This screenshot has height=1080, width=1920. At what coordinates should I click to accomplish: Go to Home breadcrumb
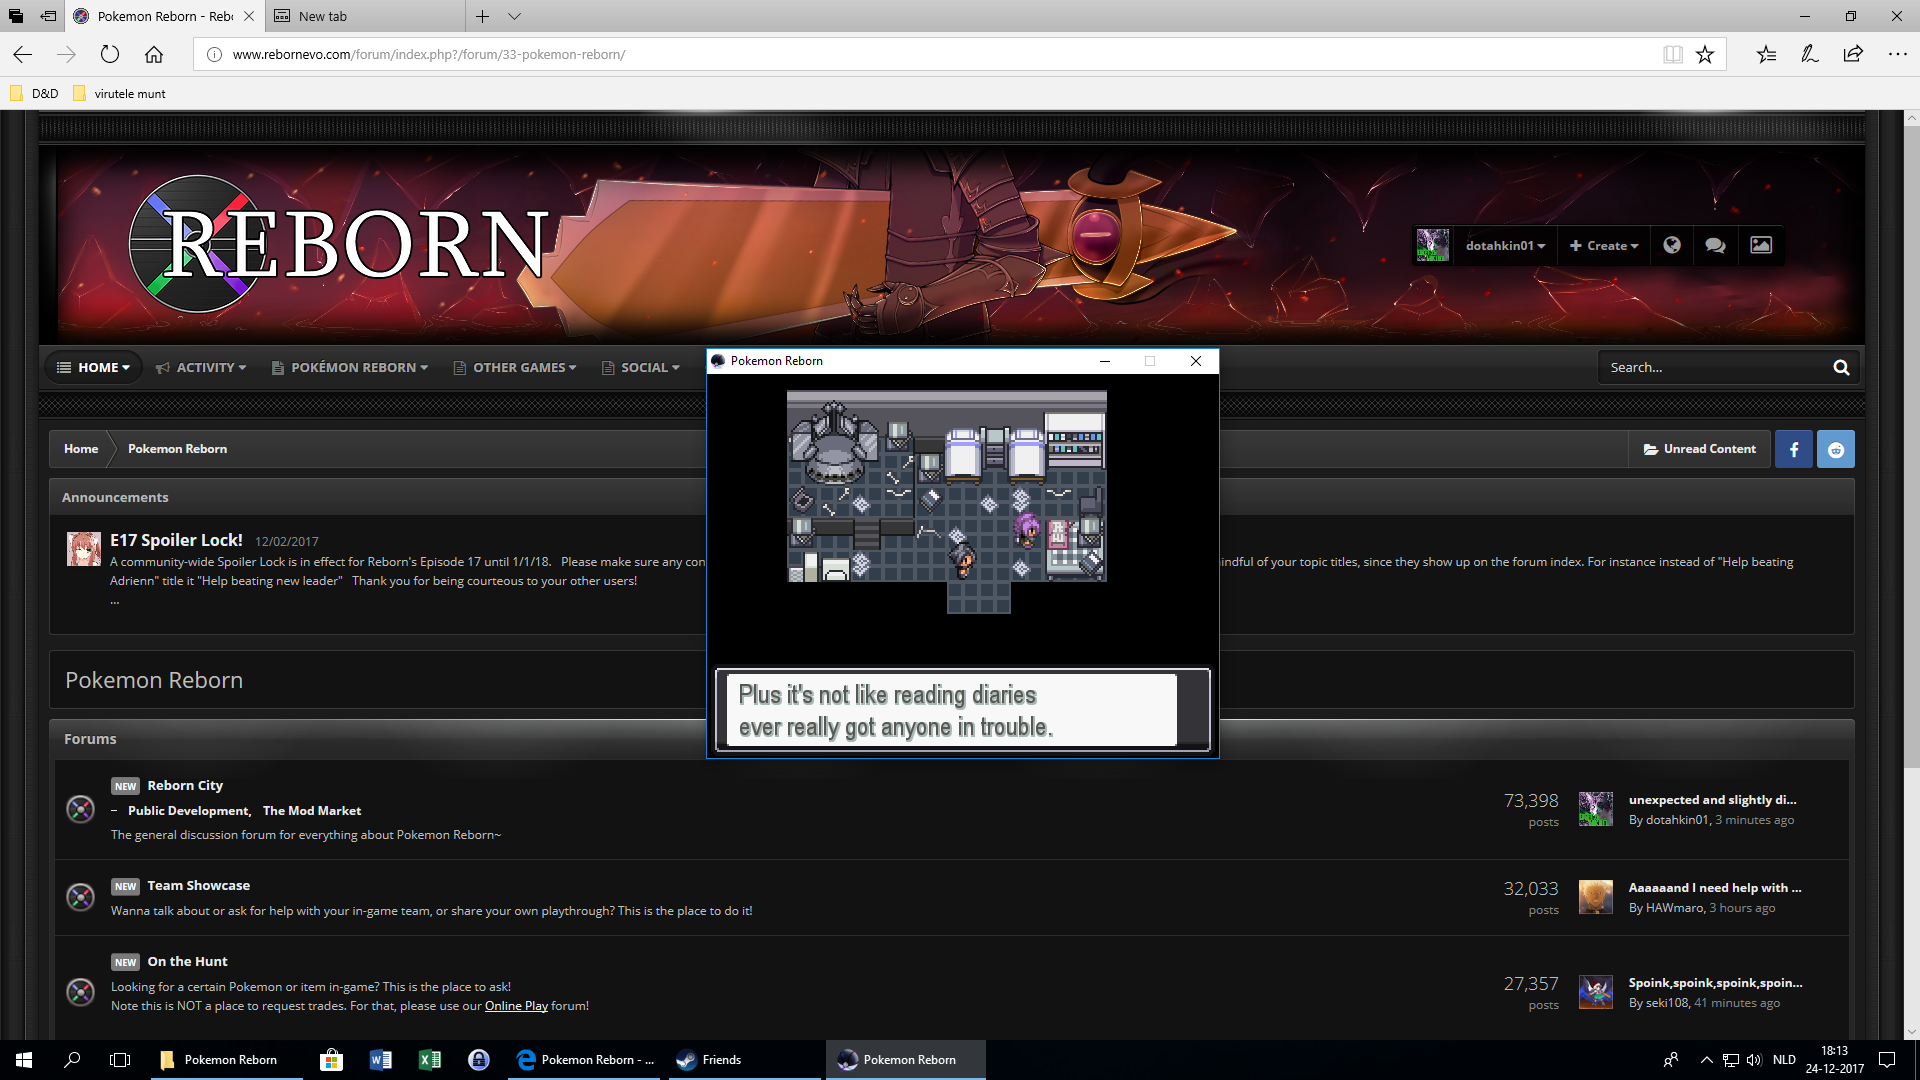click(x=81, y=449)
